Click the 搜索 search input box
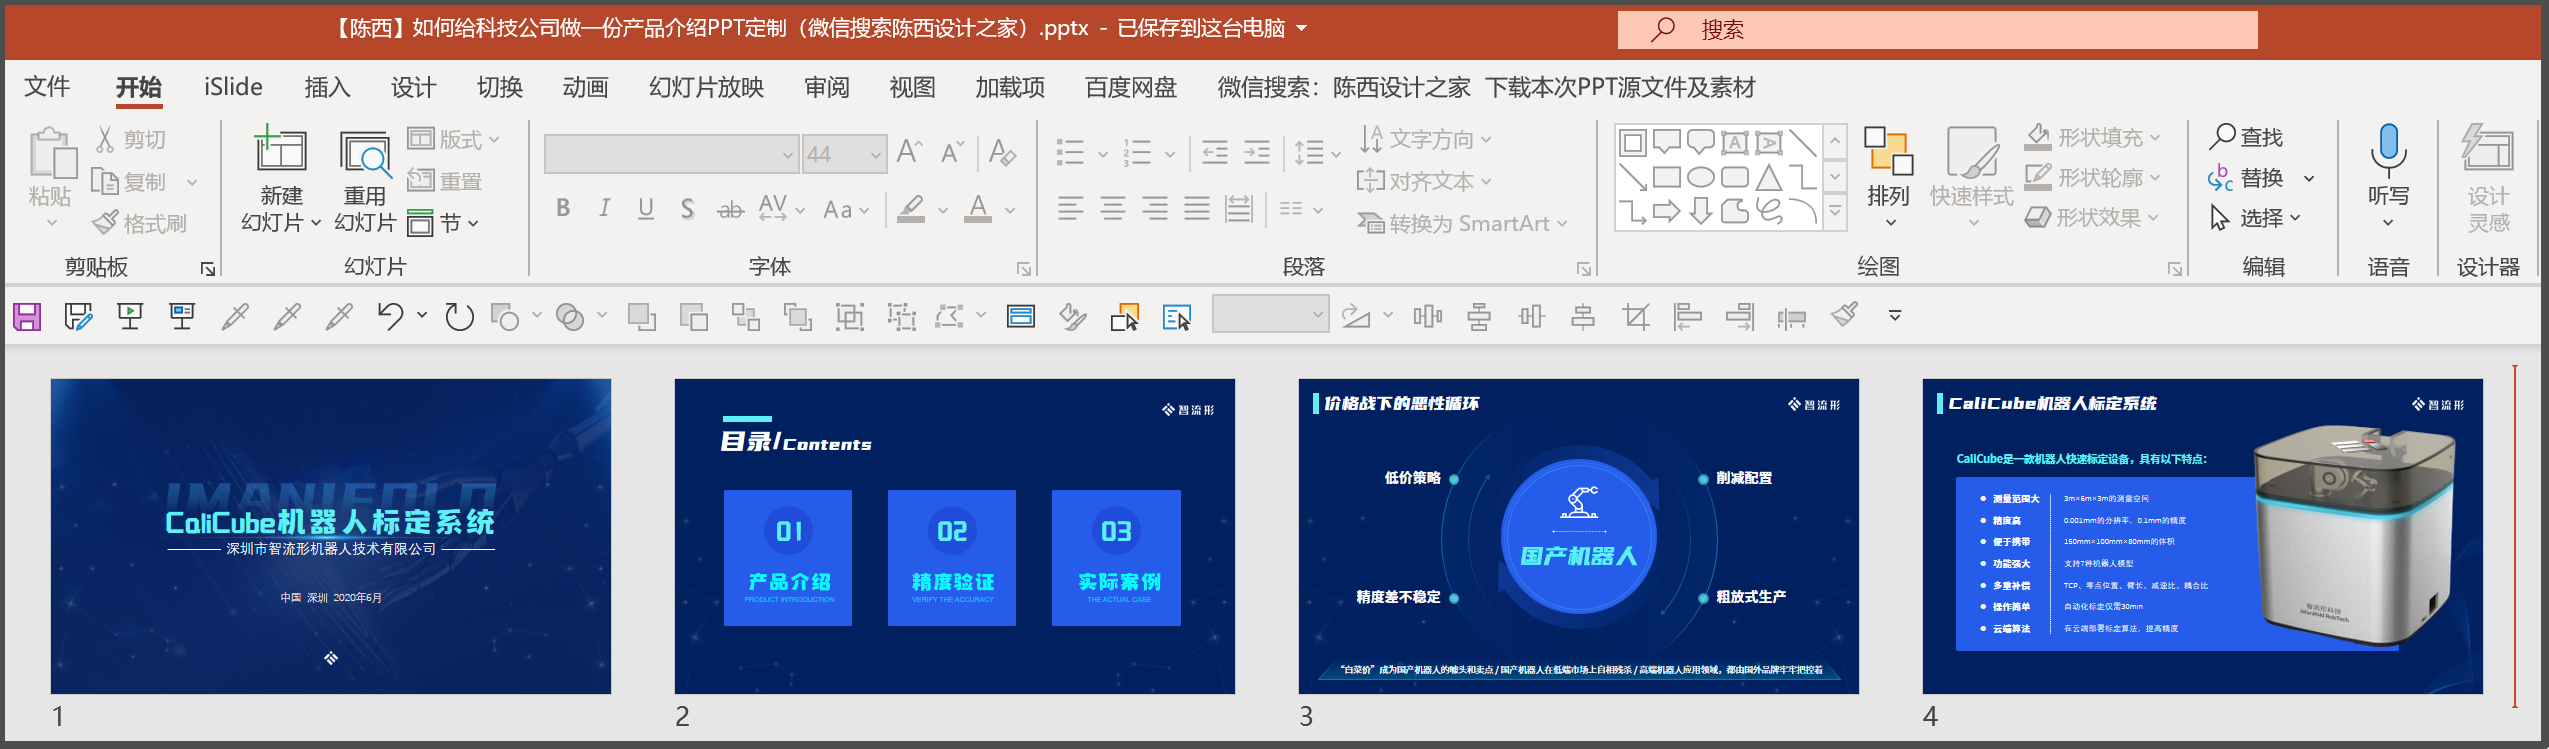Screen dimensions: 2549x749 [x=1937, y=30]
